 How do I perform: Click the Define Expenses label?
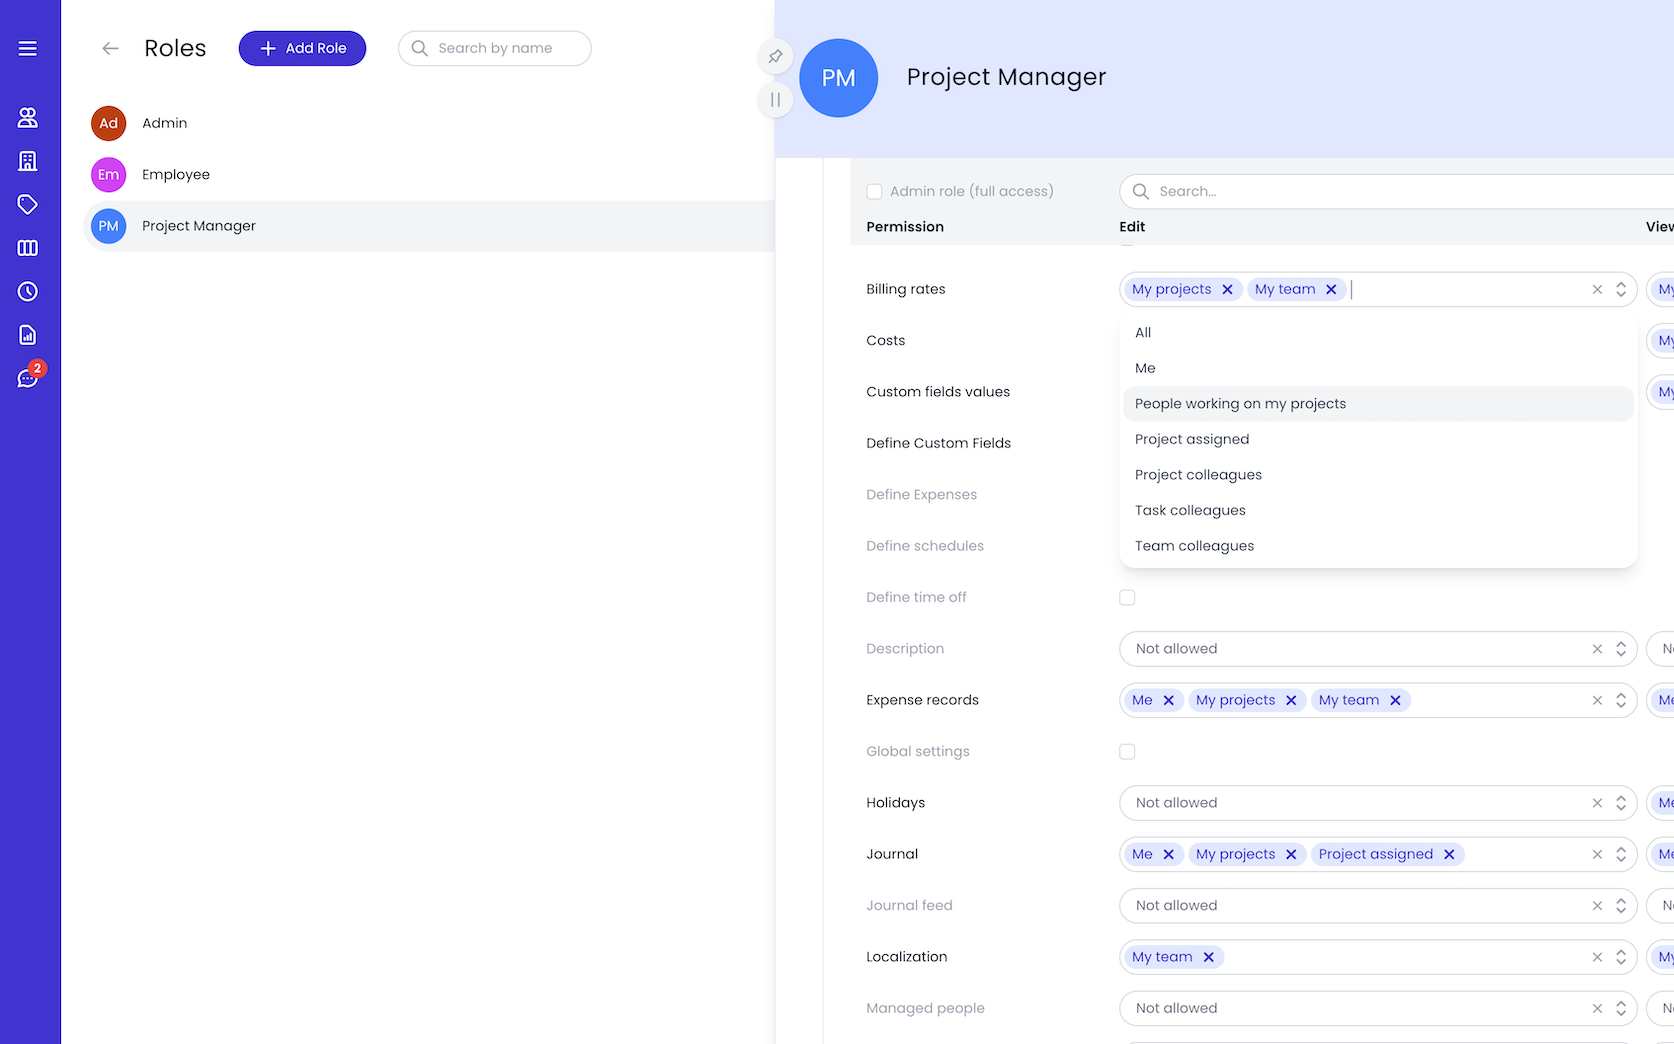[922, 495]
